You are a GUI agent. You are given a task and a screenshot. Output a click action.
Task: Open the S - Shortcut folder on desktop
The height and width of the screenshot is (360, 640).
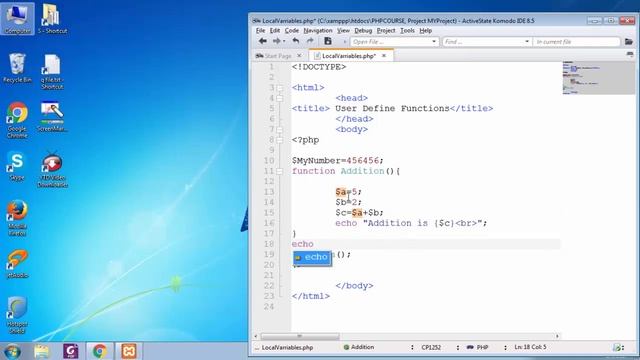tap(52, 19)
